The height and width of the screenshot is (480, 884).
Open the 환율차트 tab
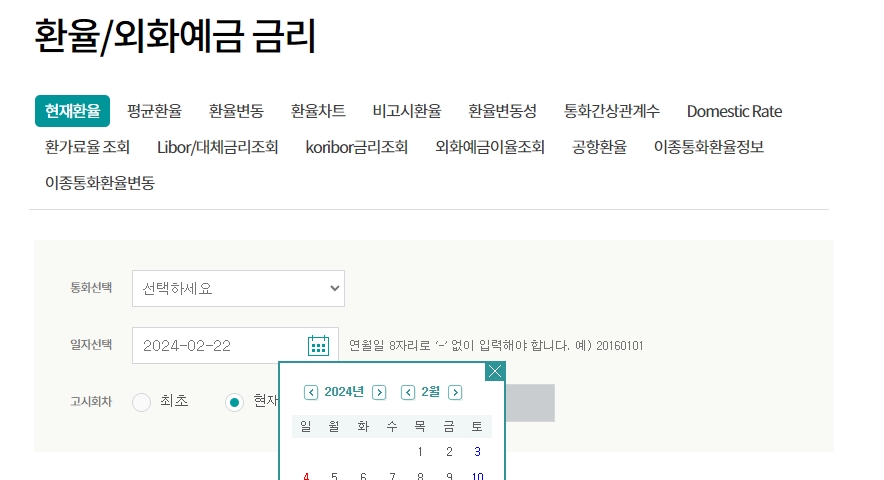click(x=318, y=111)
